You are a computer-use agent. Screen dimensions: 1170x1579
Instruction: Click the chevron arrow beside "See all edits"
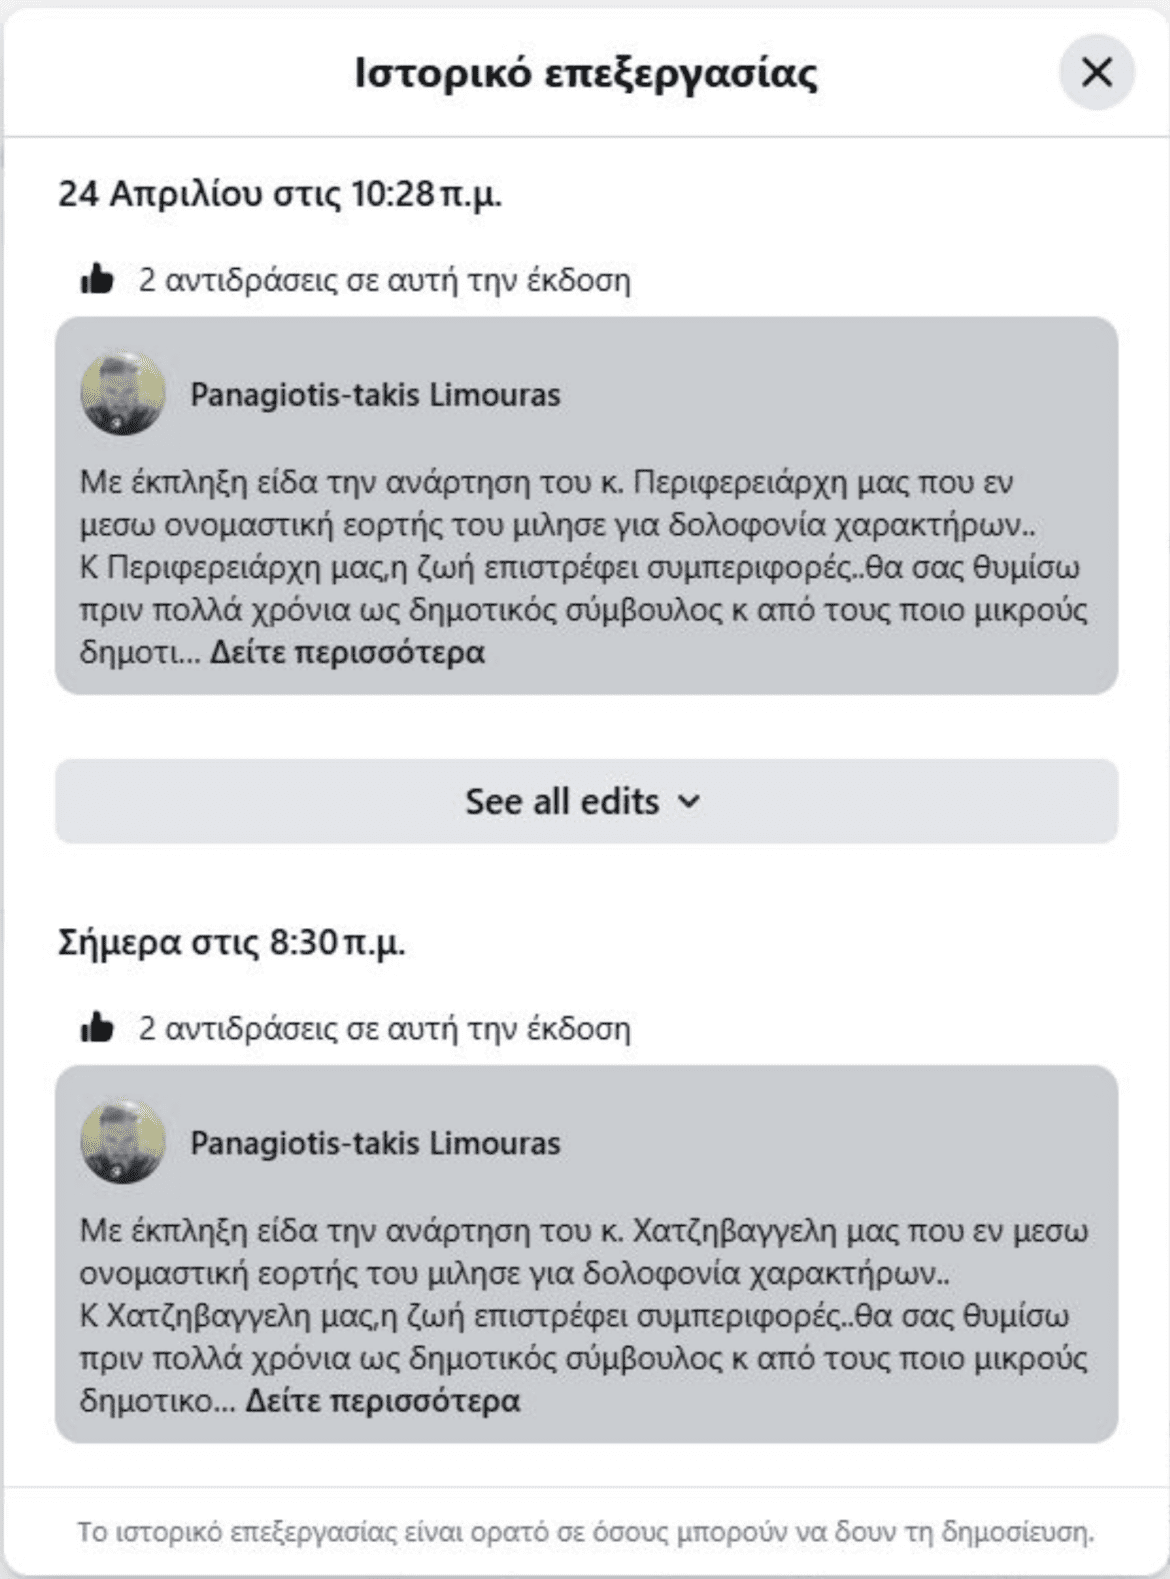click(x=689, y=802)
